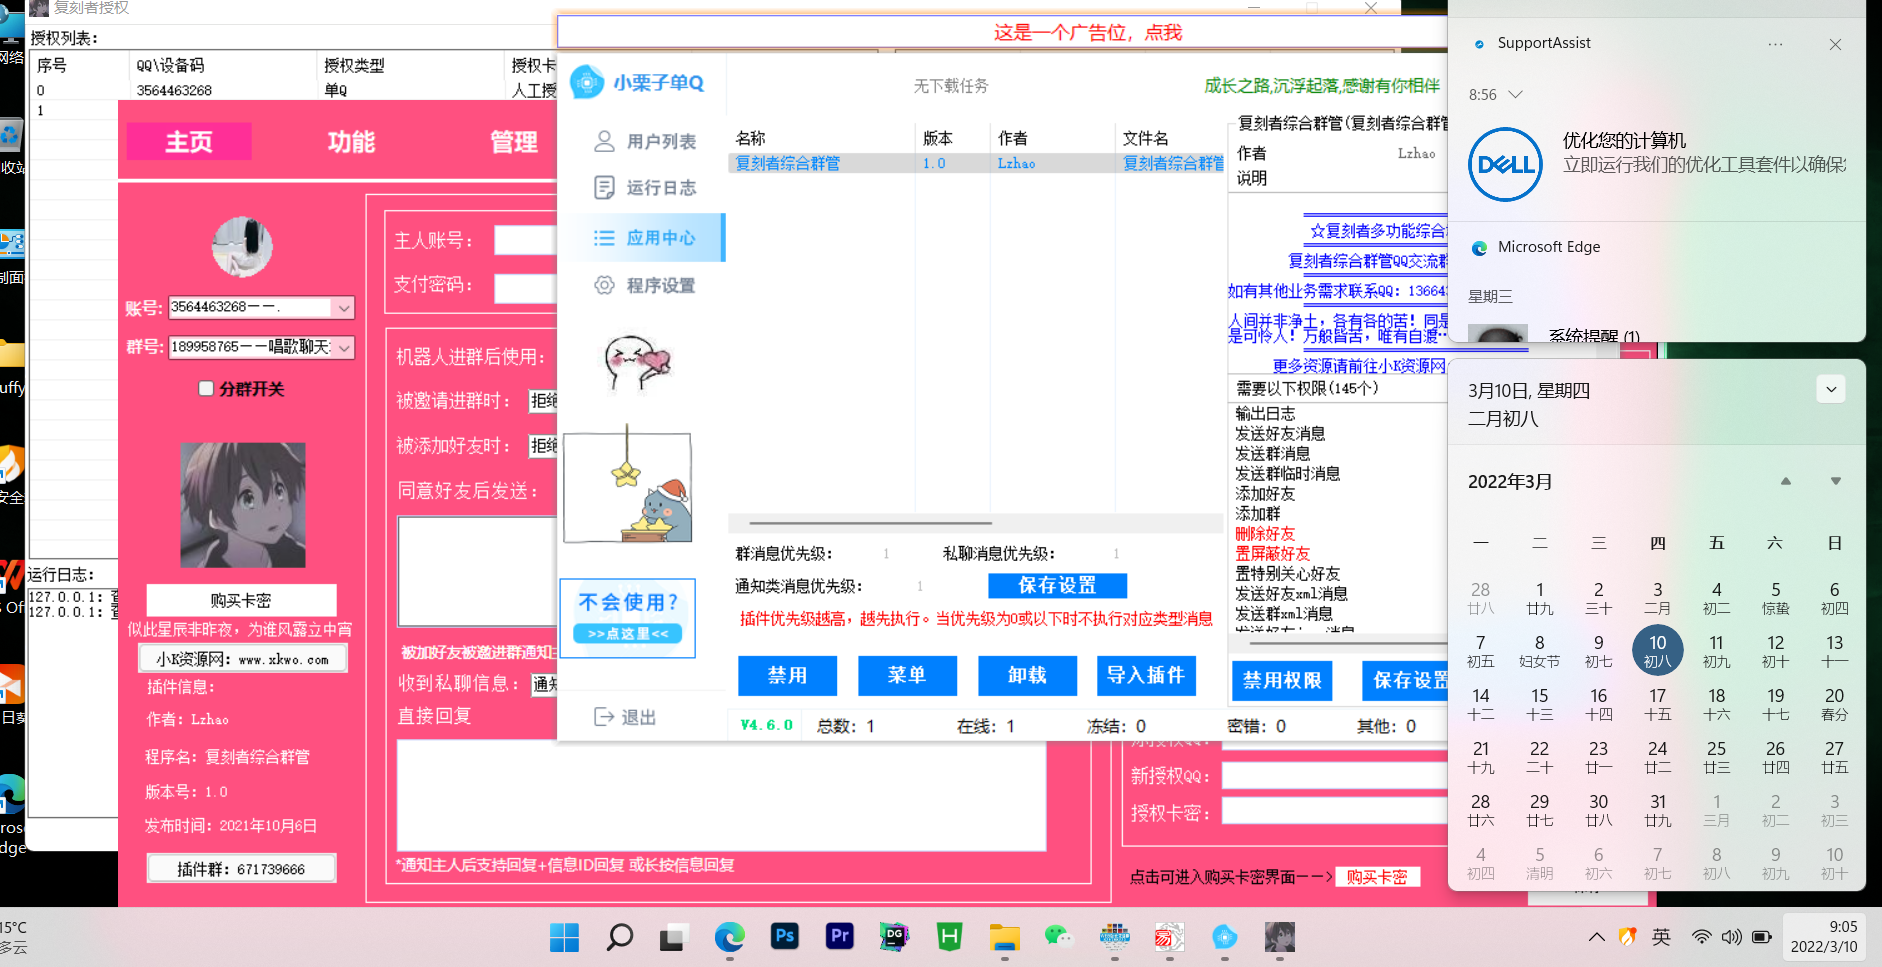Expand the 账号 account dropdown

[344, 308]
